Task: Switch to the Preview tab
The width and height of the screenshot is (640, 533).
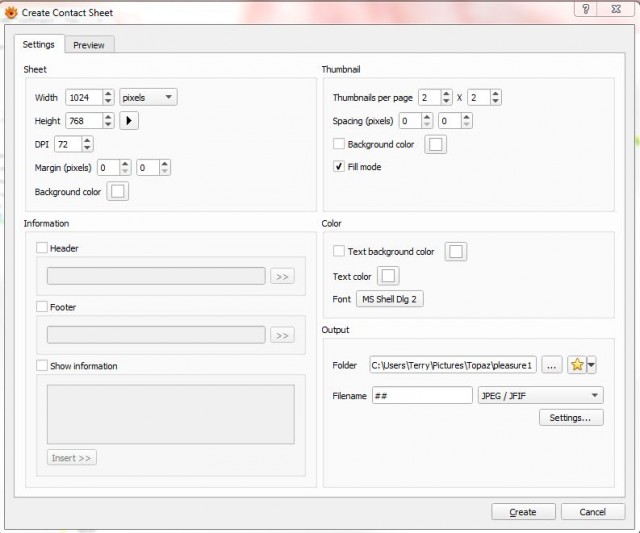Action: 89,45
